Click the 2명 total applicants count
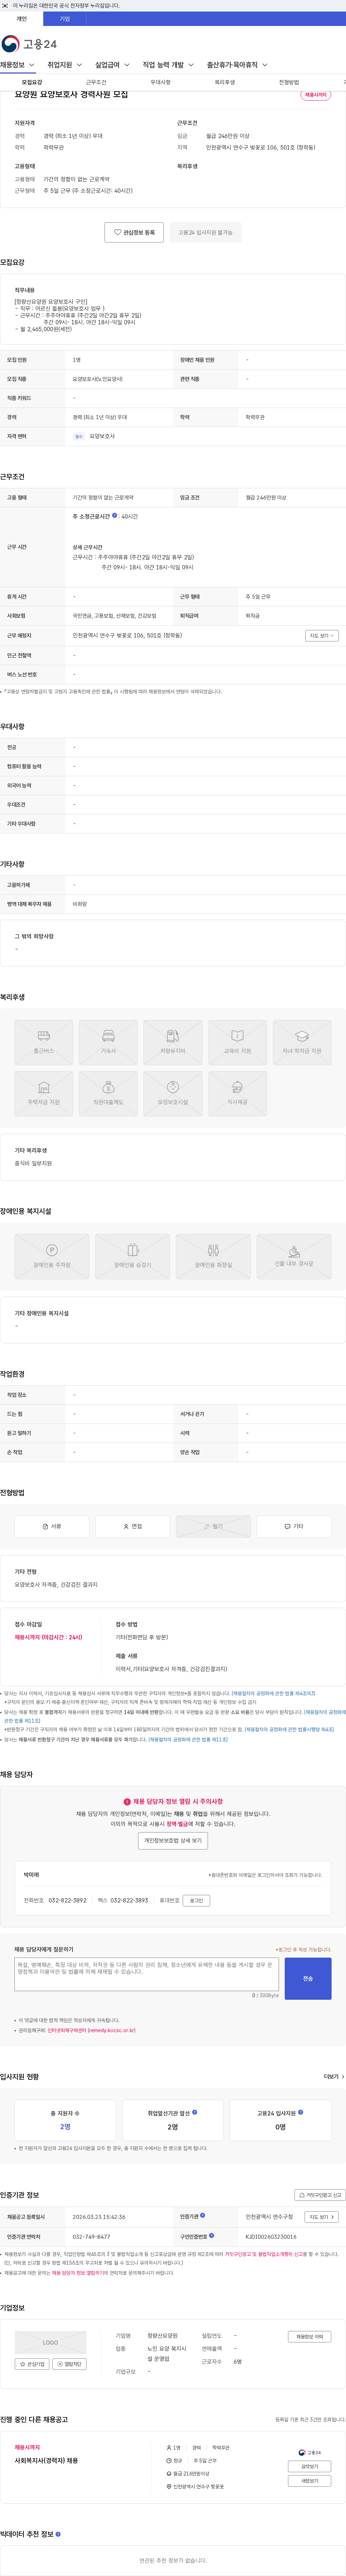Image resolution: width=346 pixels, height=2576 pixels. coord(65,2127)
